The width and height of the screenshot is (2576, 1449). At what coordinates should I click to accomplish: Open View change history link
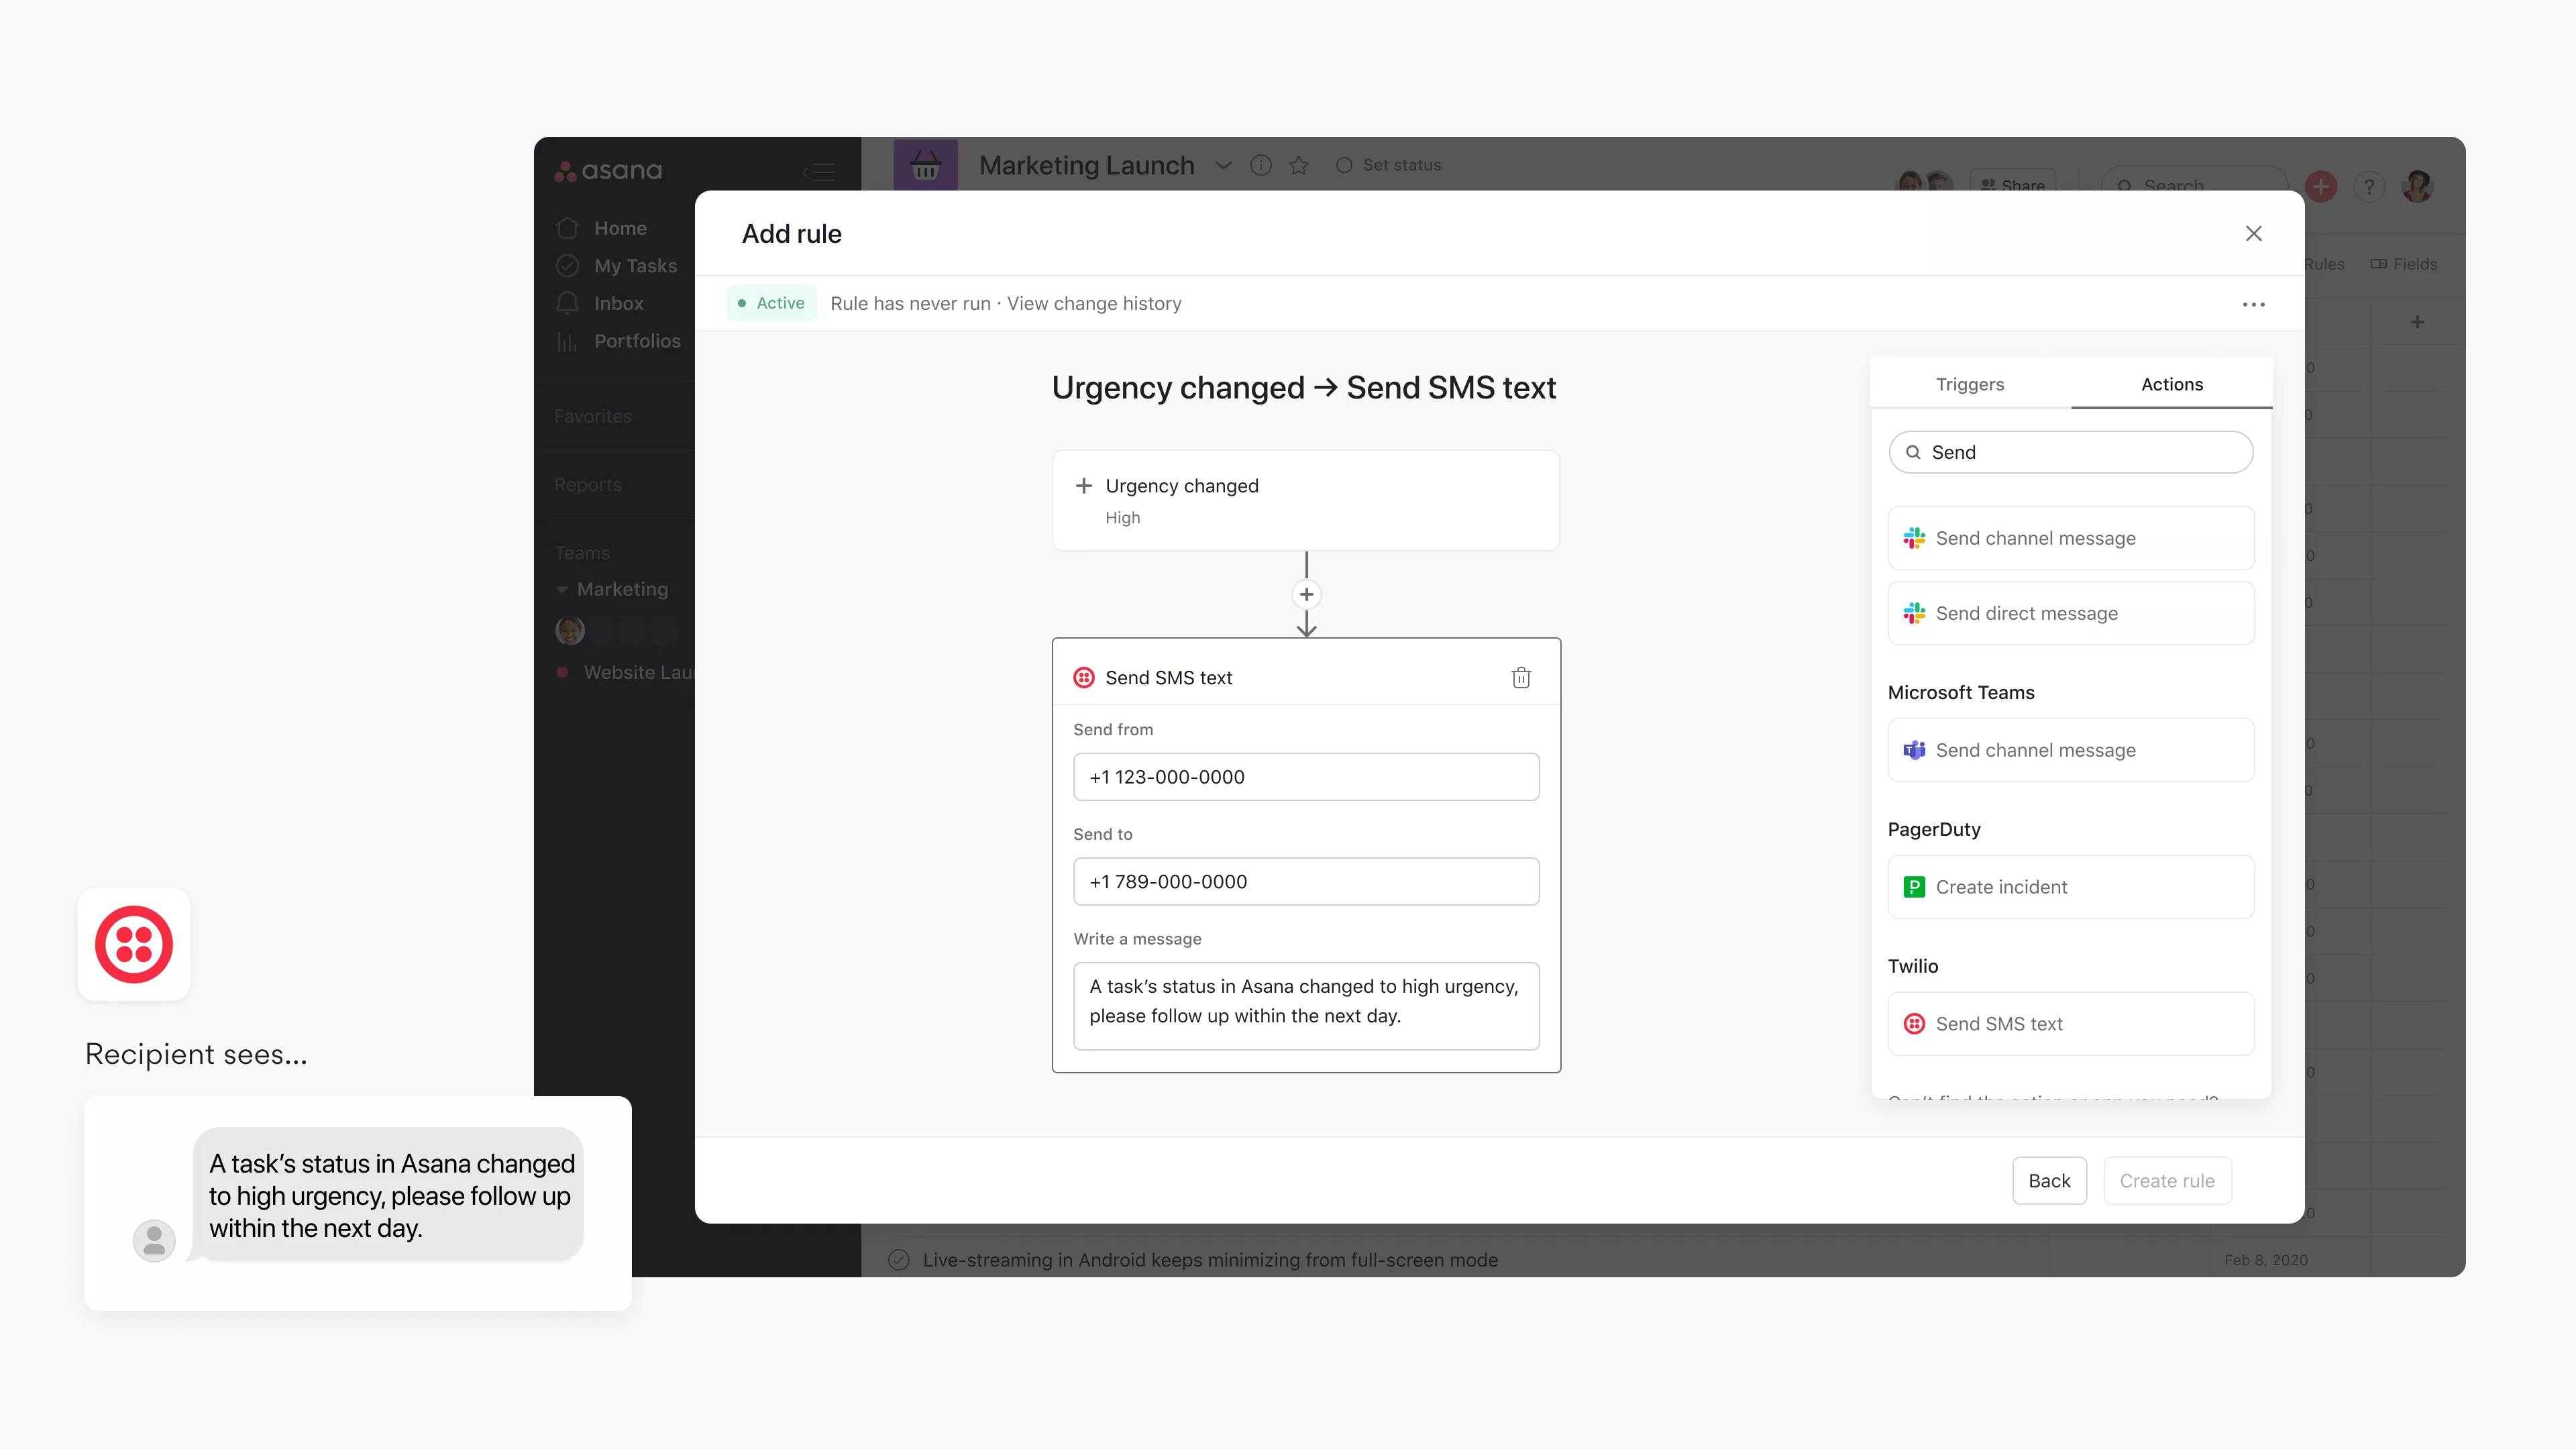[x=1093, y=303]
